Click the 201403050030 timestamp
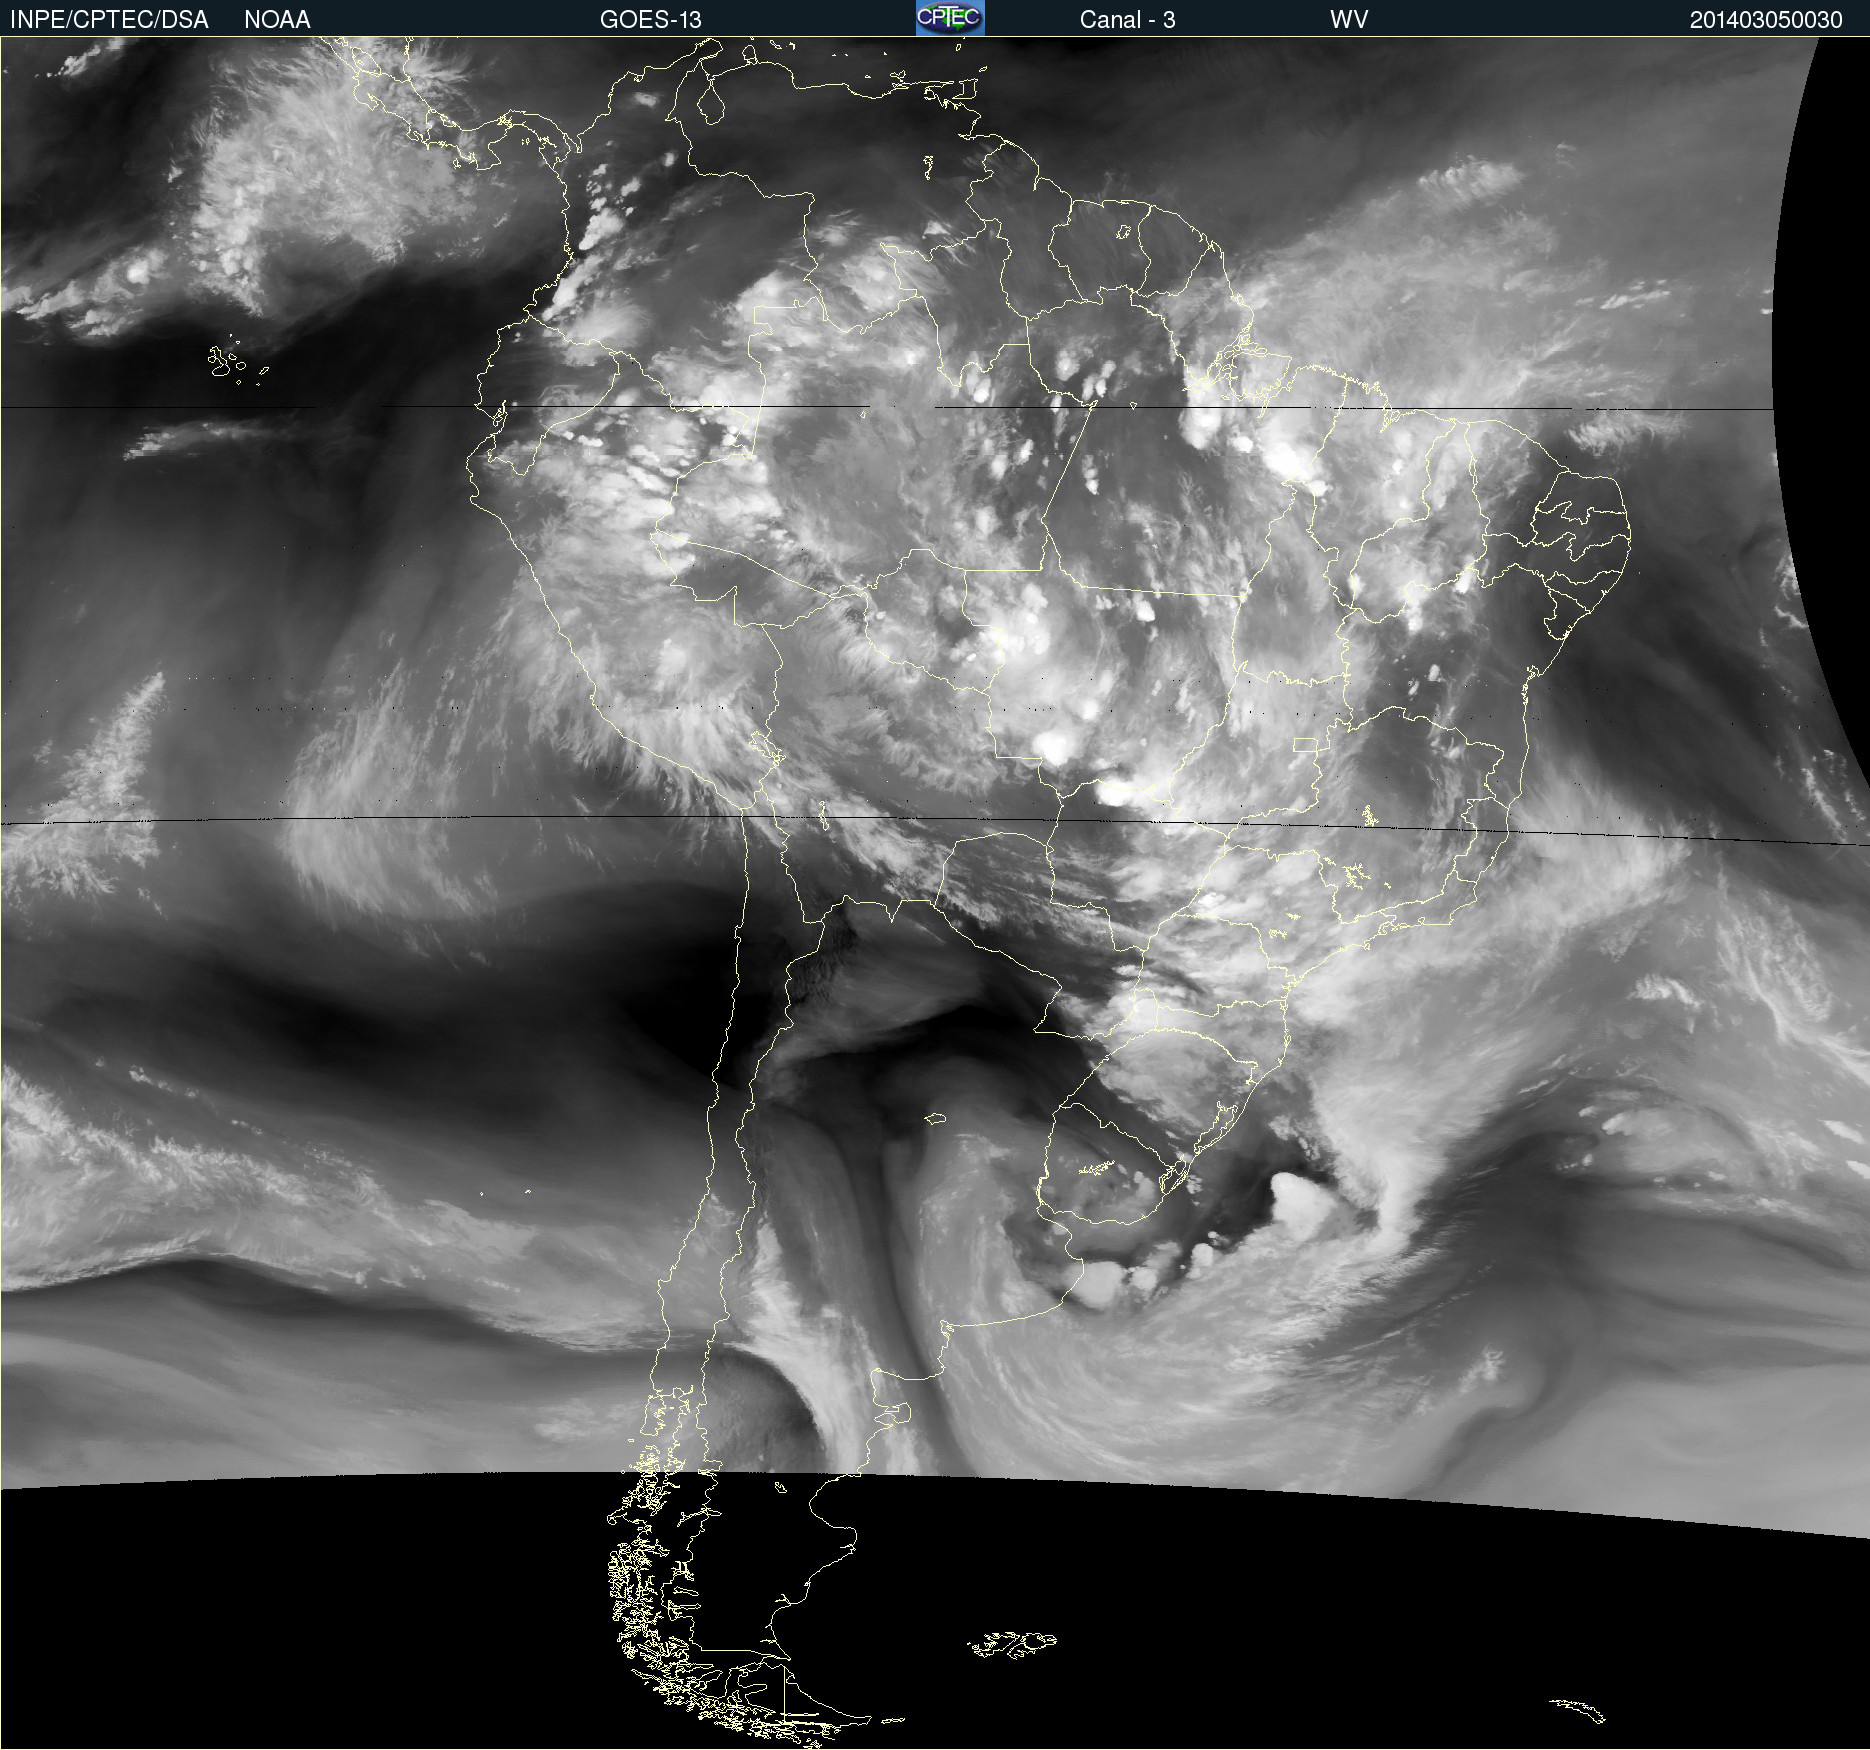Screen dimensions: 1870x1750 (x=1765, y=20)
